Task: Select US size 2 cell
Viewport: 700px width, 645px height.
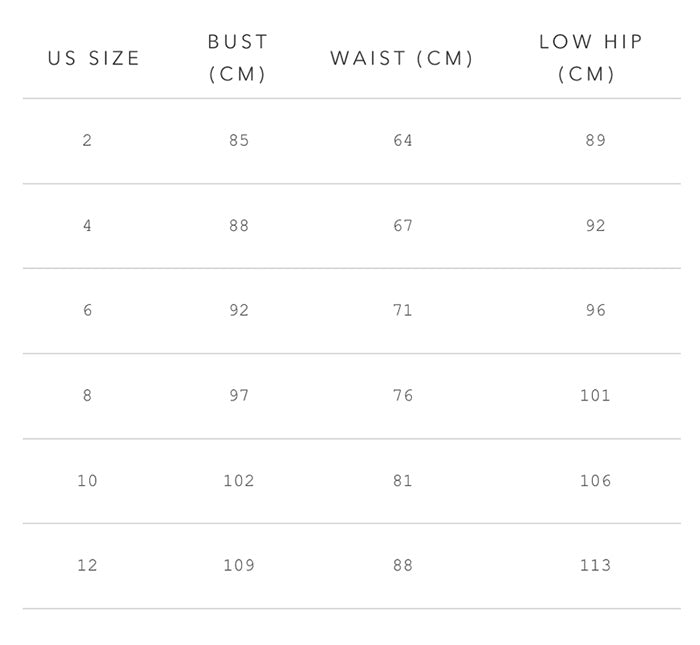Action: coord(87,141)
